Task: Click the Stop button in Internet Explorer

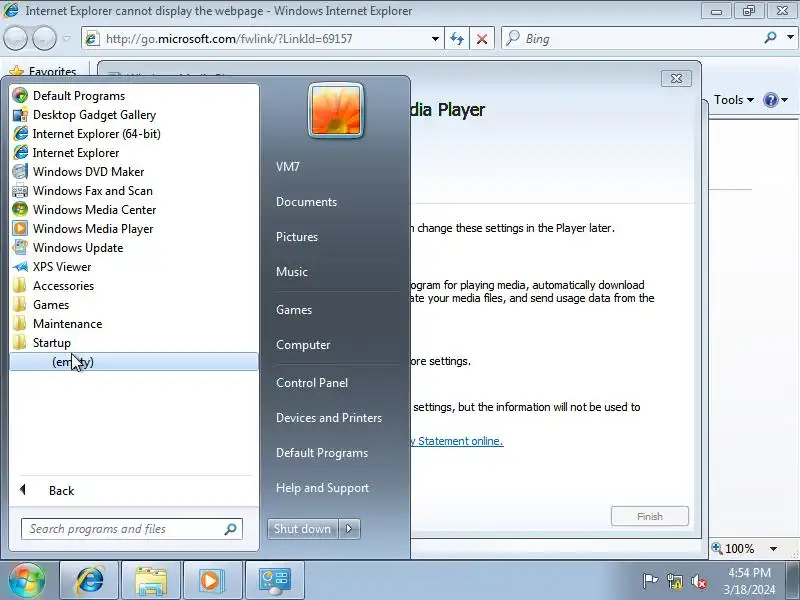Action: pos(482,39)
